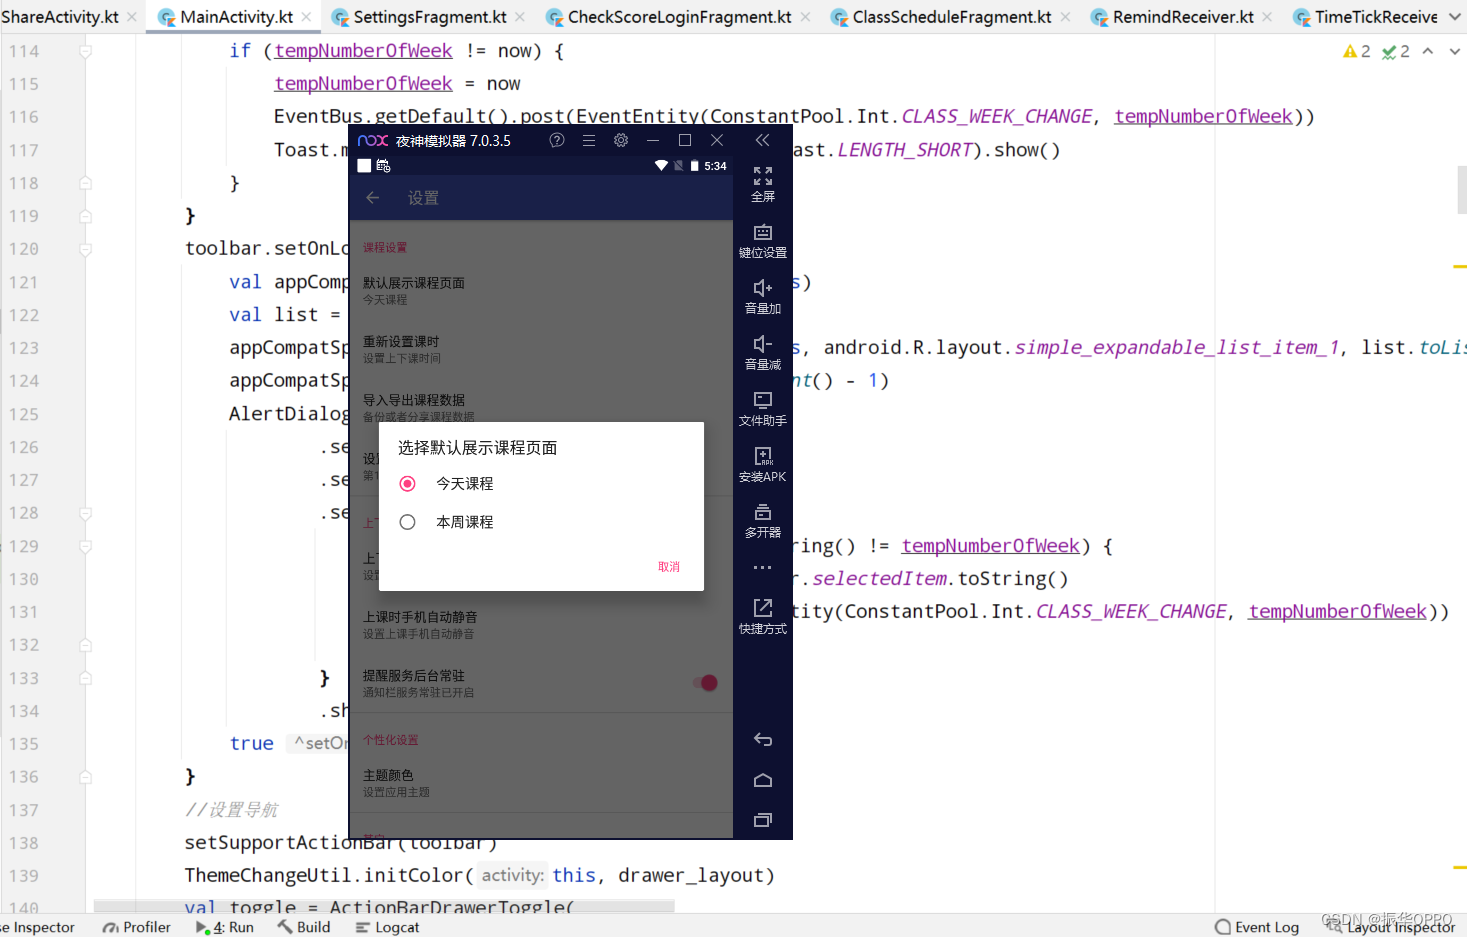Toggle fold end marker at line 132
Viewport: 1467px width, 937px height.
point(86,645)
